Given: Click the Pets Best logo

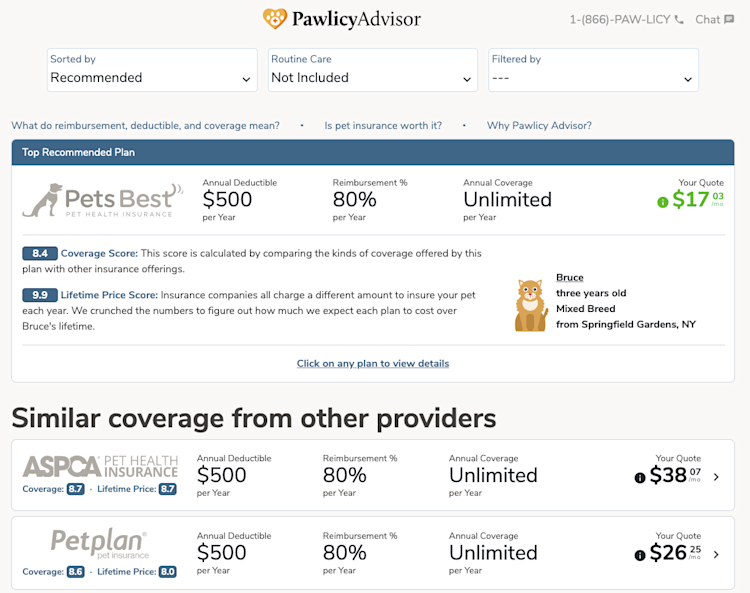Looking at the screenshot, I should 103,200.
